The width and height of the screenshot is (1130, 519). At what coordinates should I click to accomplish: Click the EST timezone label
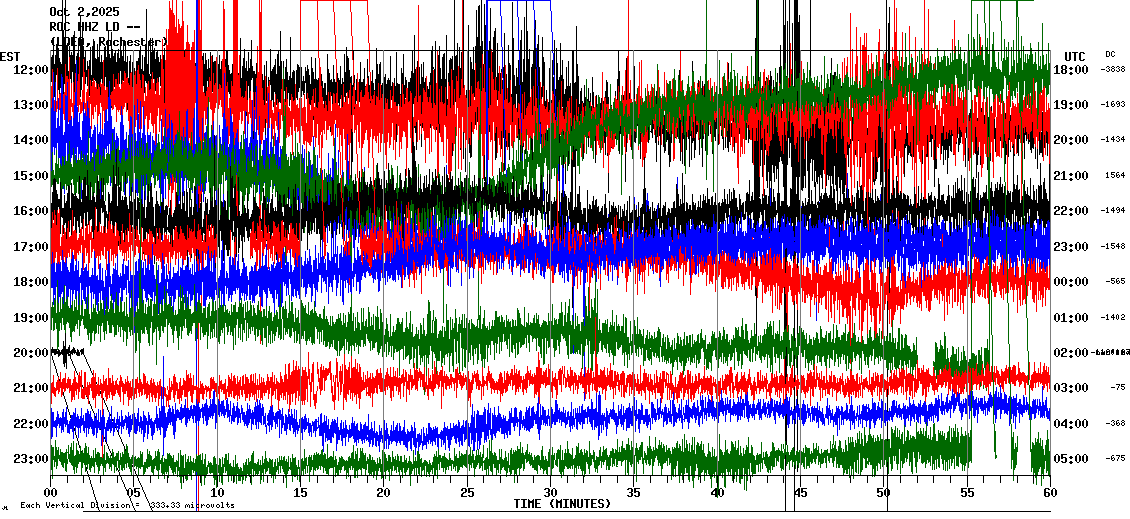pyautogui.click(x=10, y=56)
